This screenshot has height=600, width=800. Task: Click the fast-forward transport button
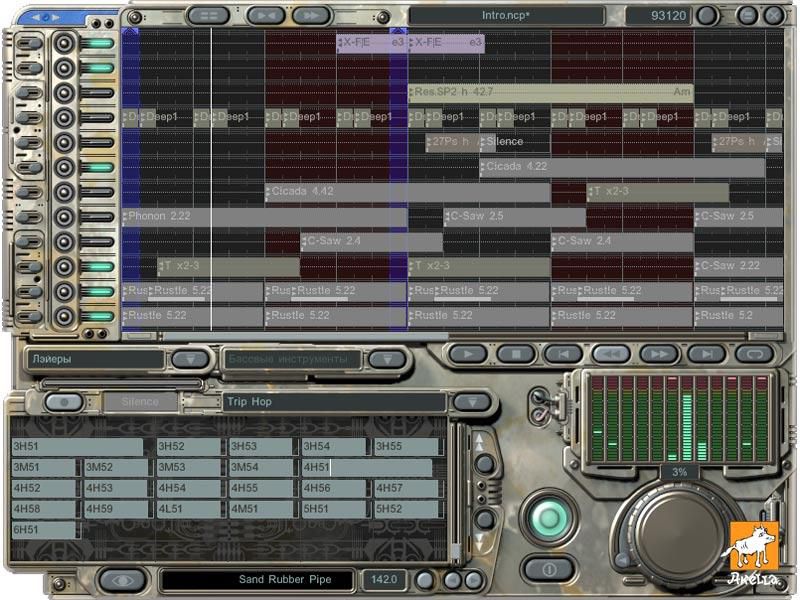coord(659,354)
